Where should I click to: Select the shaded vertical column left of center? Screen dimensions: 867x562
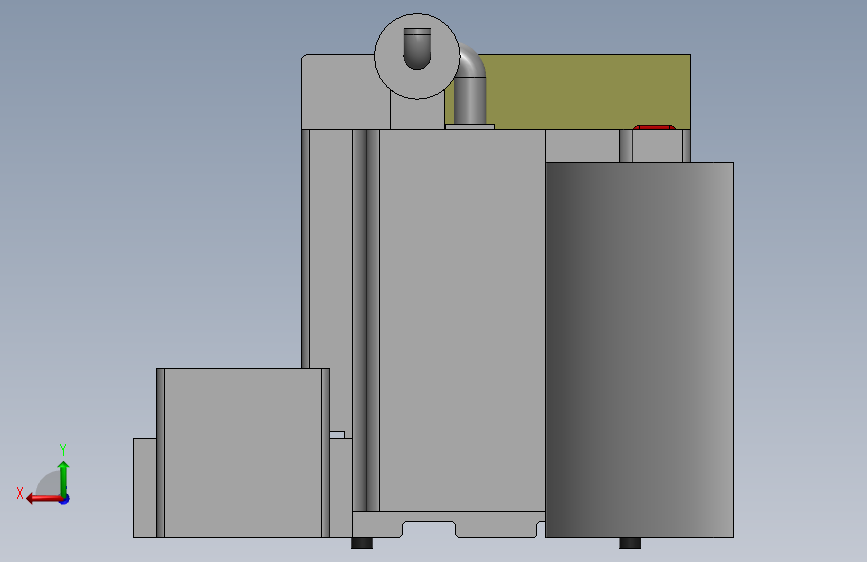point(365,320)
